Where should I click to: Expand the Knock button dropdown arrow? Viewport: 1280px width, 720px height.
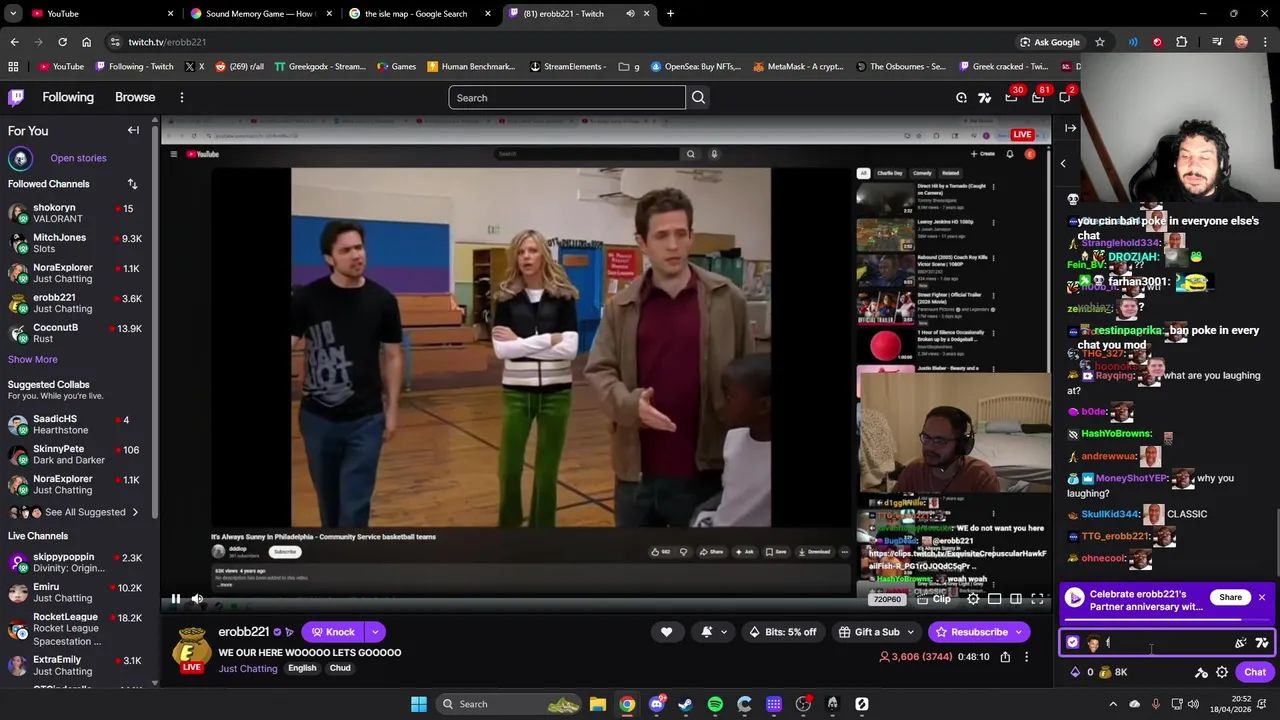click(x=375, y=632)
